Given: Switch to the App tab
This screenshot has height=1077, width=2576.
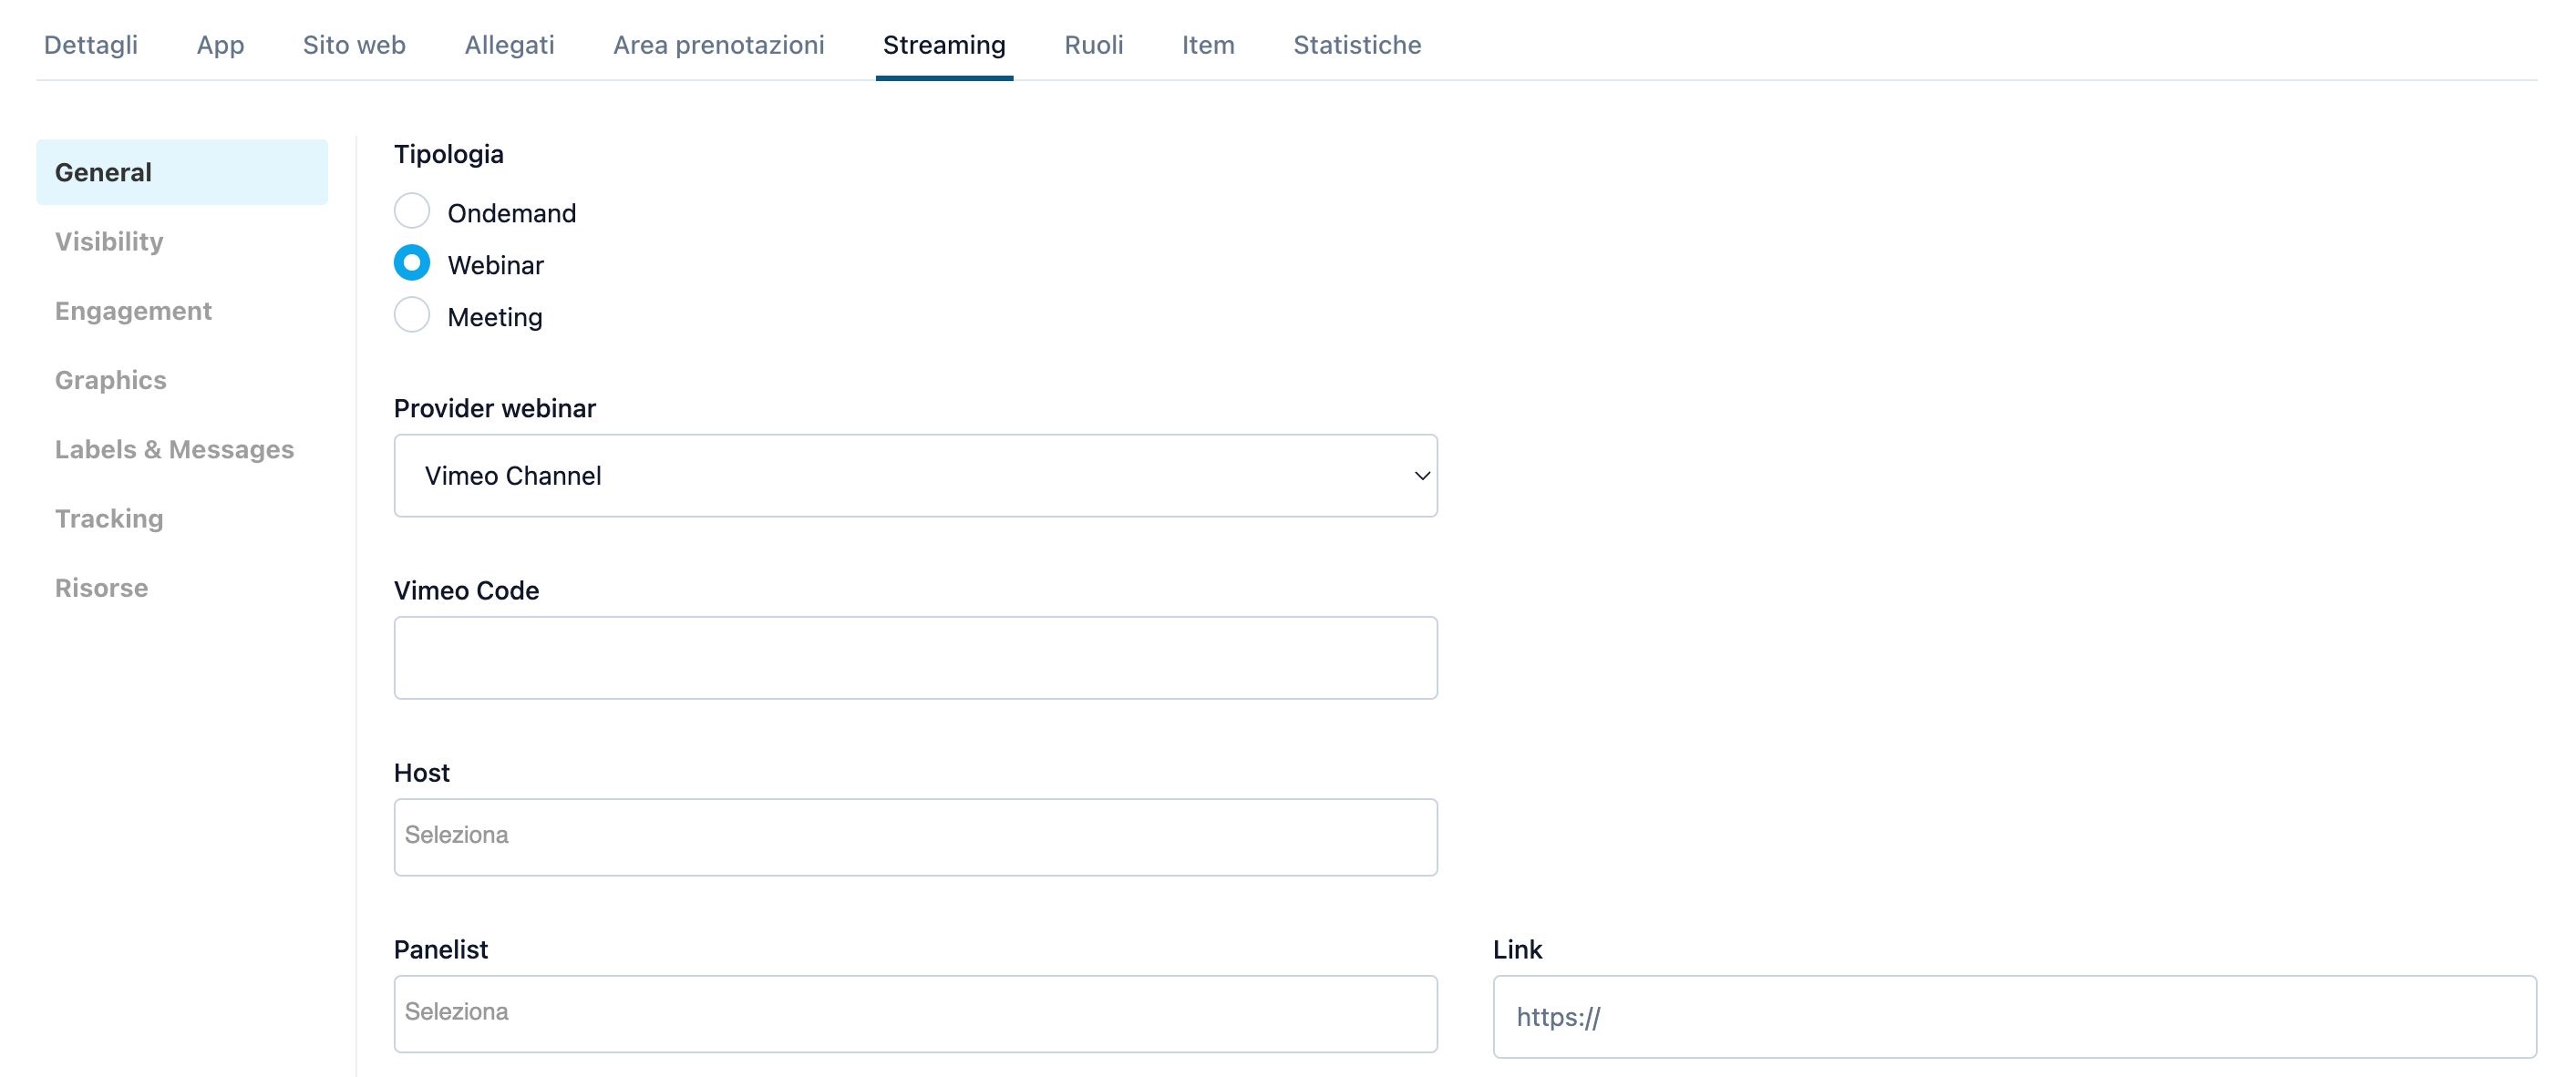Looking at the screenshot, I should pos(220,45).
